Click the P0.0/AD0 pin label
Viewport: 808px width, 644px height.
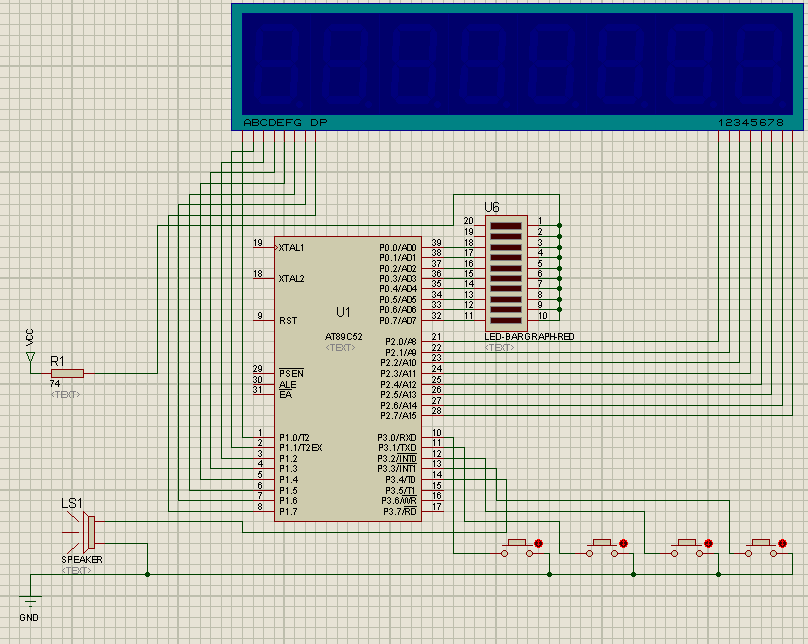coord(397,248)
